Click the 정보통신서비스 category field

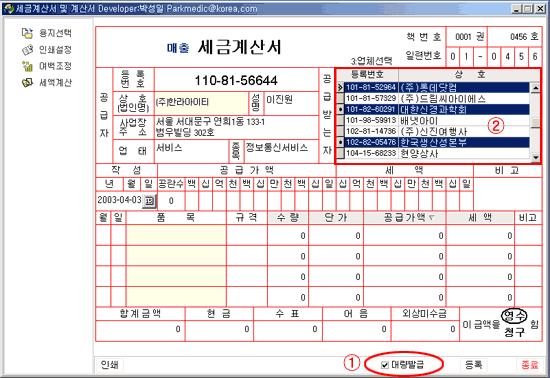[x=281, y=151]
